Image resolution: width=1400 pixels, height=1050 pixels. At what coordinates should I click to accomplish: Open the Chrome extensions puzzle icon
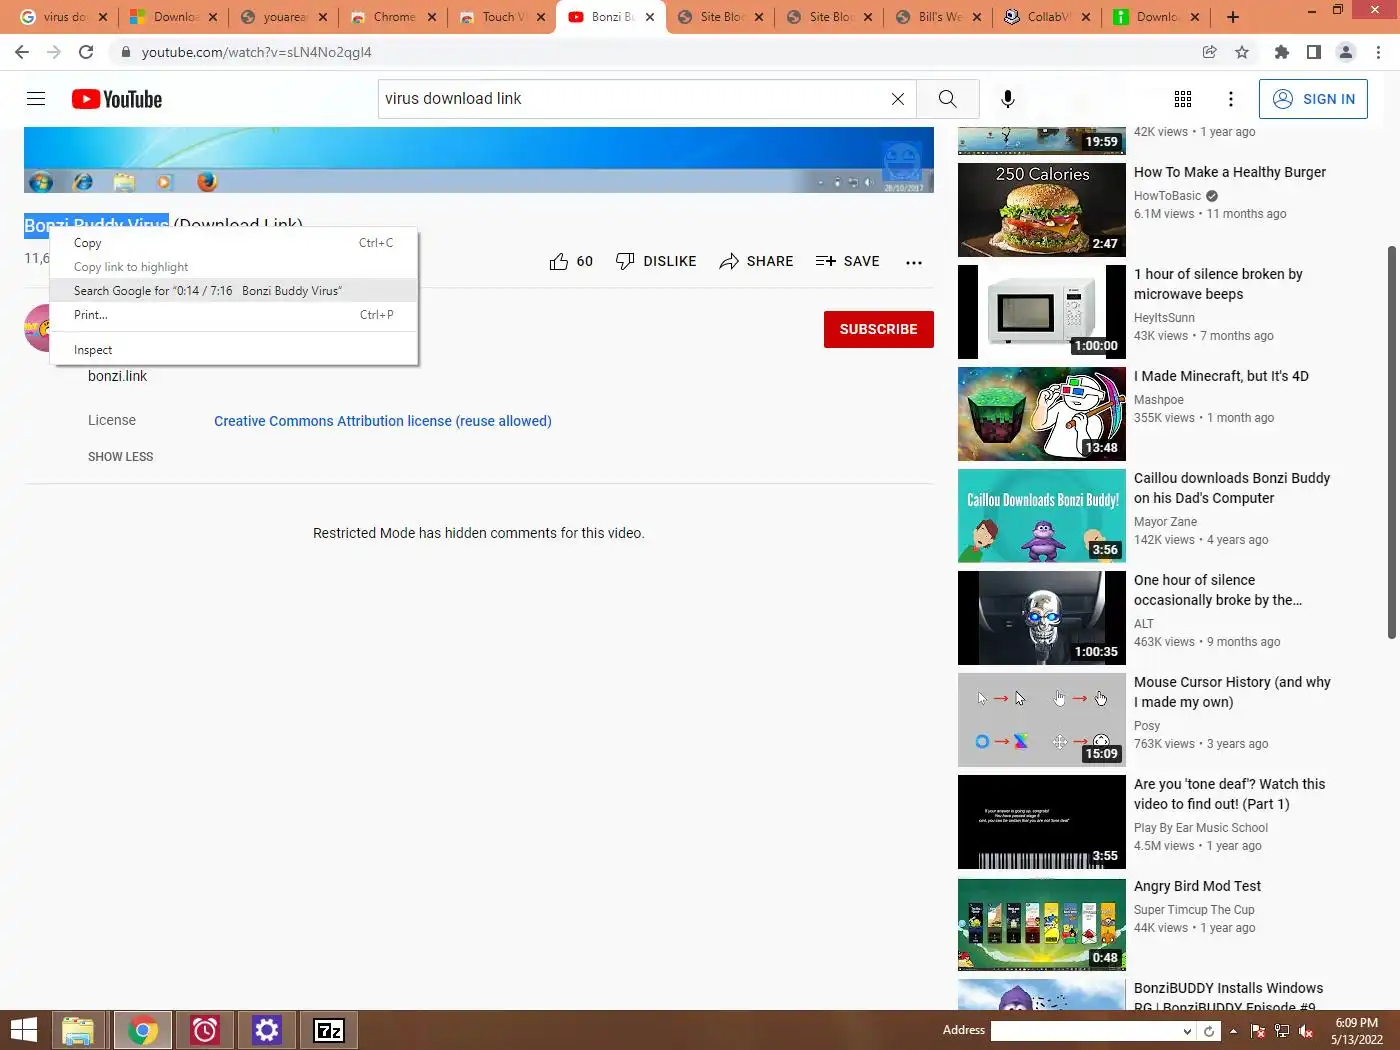point(1282,52)
